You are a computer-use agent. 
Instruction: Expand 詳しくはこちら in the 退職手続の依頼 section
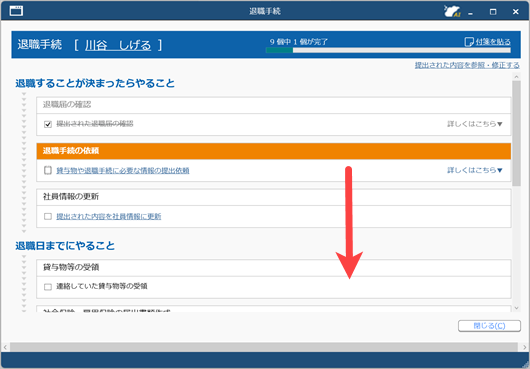click(x=475, y=170)
